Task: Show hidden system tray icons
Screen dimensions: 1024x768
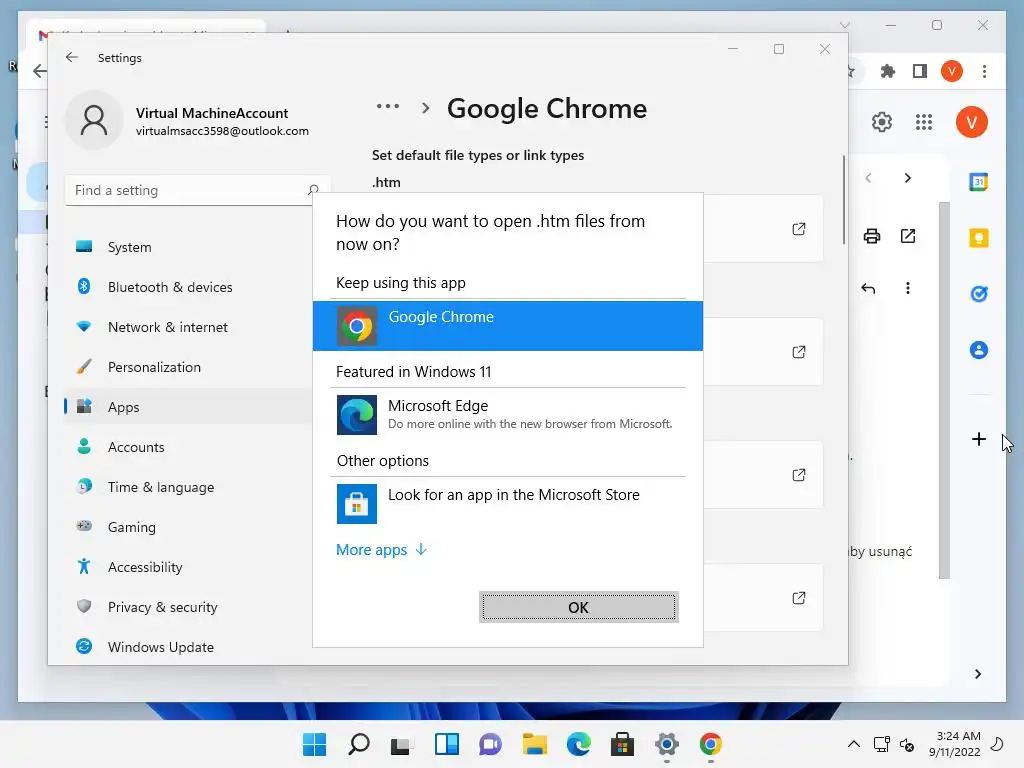Action: [x=854, y=744]
